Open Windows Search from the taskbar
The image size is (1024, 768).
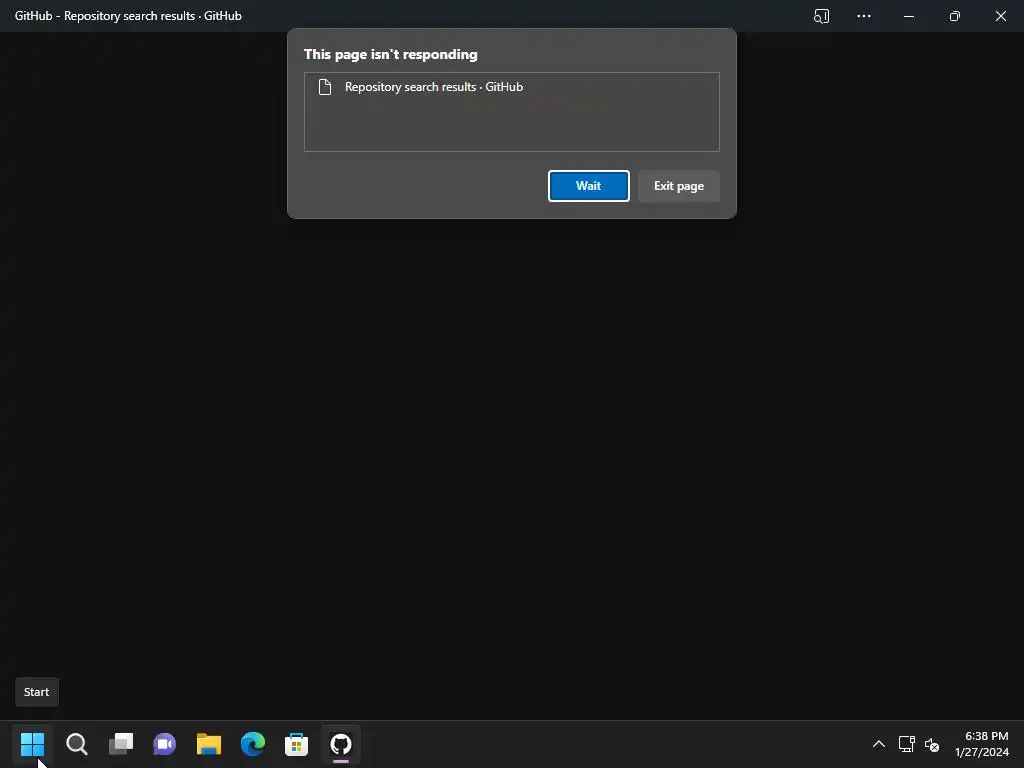pos(76,744)
